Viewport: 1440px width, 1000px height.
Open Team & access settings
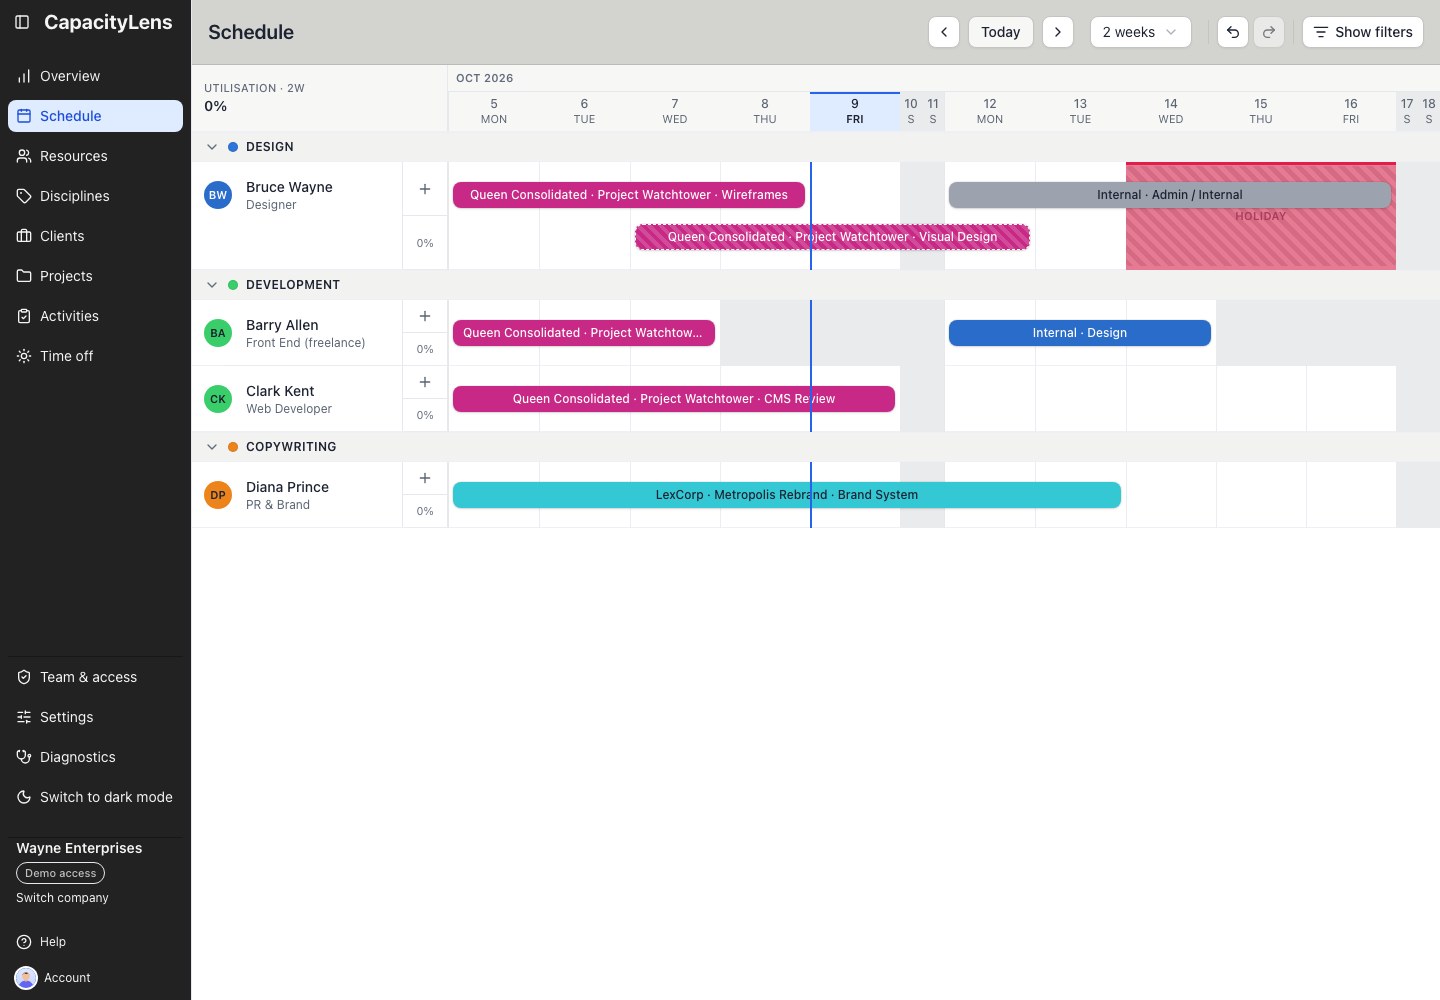tap(95, 677)
